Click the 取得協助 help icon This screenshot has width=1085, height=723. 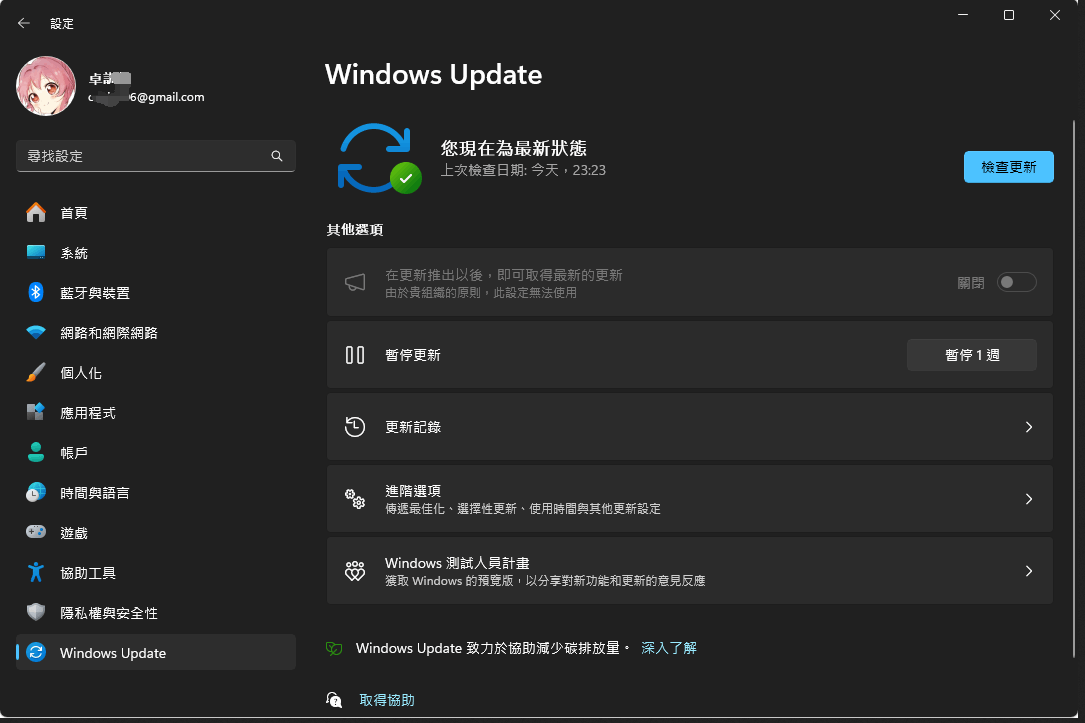pyautogui.click(x=334, y=700)
